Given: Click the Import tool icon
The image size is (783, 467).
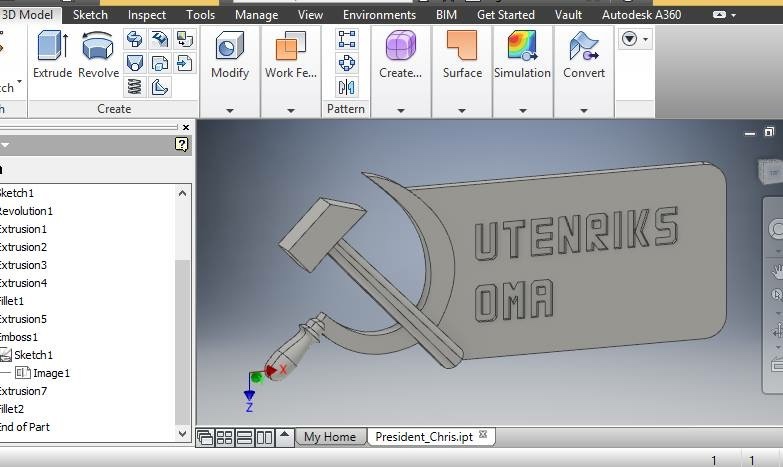Looking at the screenshot, I should coord(185,63).
